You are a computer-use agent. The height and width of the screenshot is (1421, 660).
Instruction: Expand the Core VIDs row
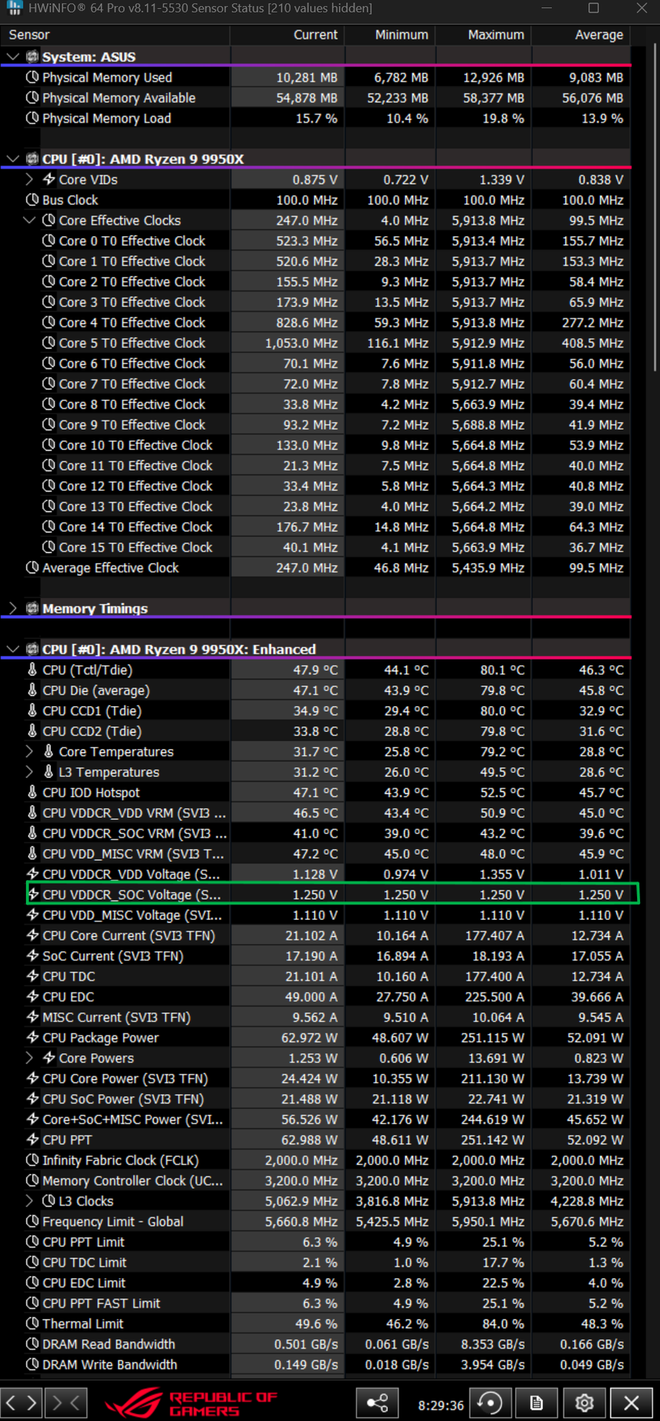pos(30,180)
